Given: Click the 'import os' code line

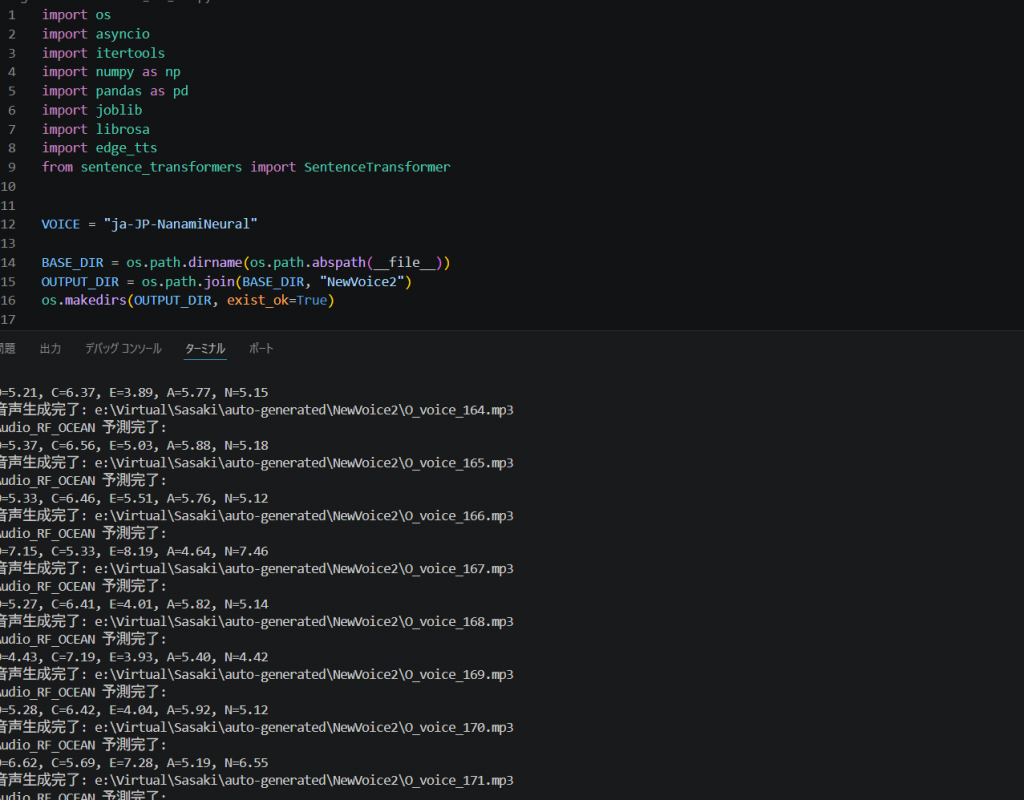Looking at the screenshot, I should pyautogui.click(x=76, y=15).
